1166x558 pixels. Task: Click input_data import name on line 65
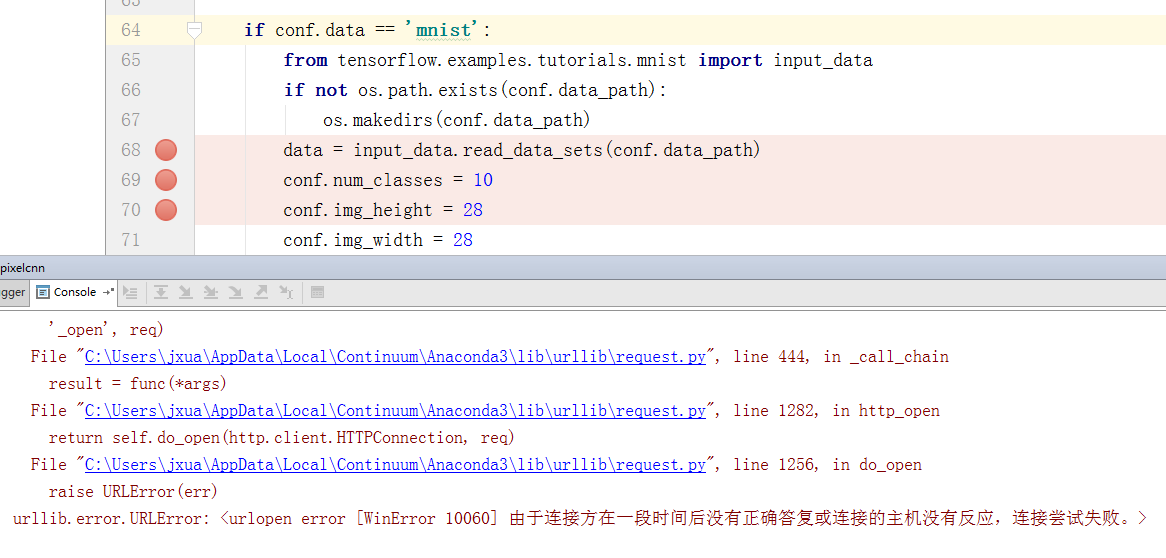pos(823,60)
